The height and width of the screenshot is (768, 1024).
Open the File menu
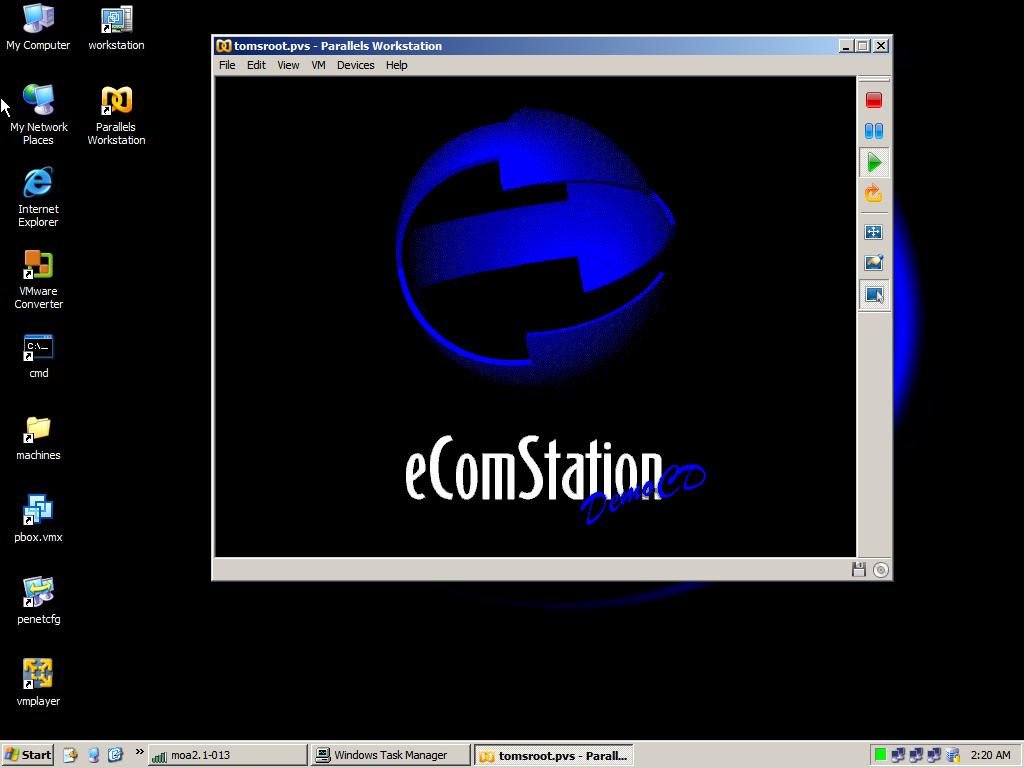(227, 65)
